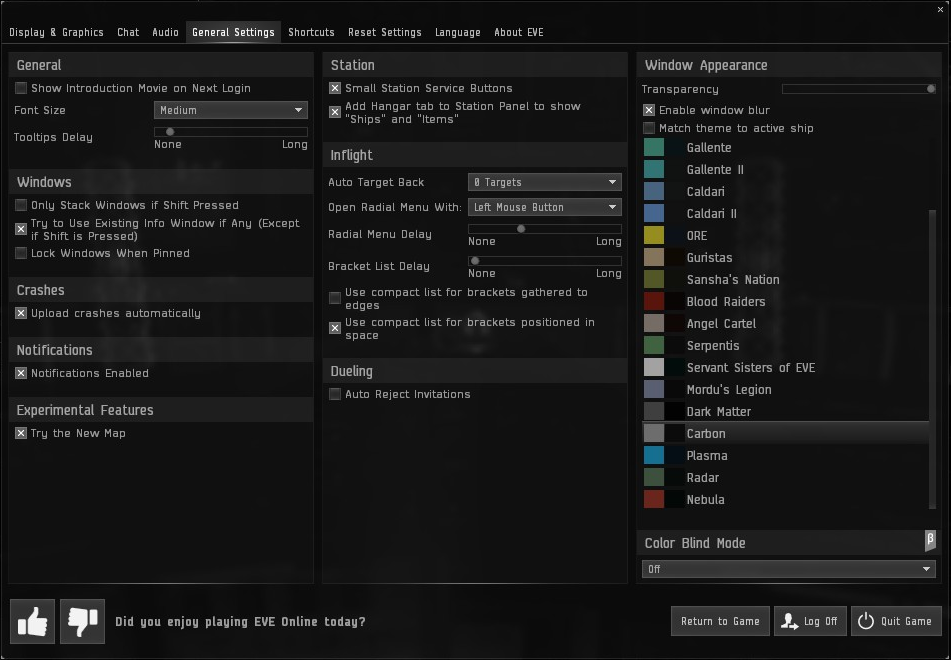Enable Show Introduction Movie on Next Login
The width and height of the screenshot is (951, 660).
coord(21,88)
